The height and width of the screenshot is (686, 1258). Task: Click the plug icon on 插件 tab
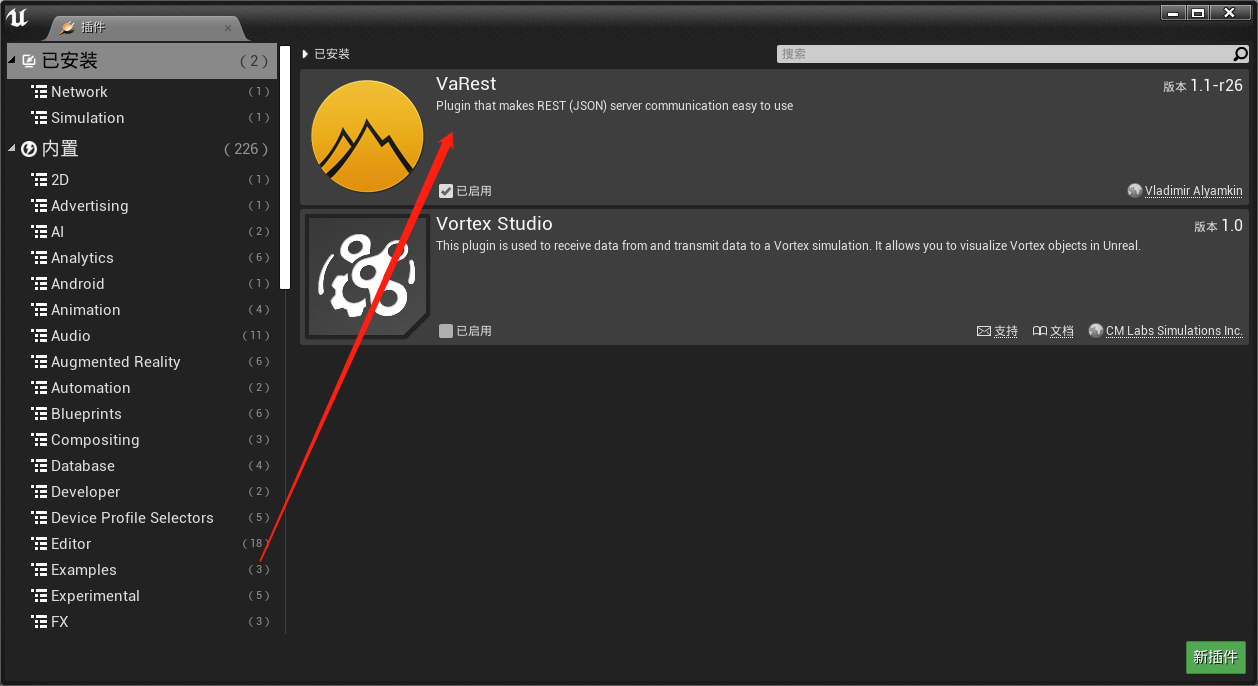tap(67, 27)
